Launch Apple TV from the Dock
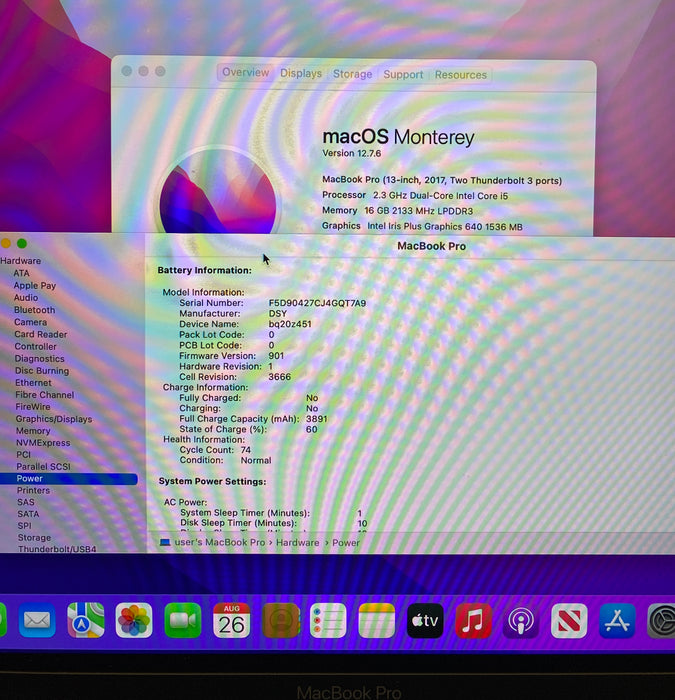This screenshot has width=675, height=700. click(x=425, y=621)
